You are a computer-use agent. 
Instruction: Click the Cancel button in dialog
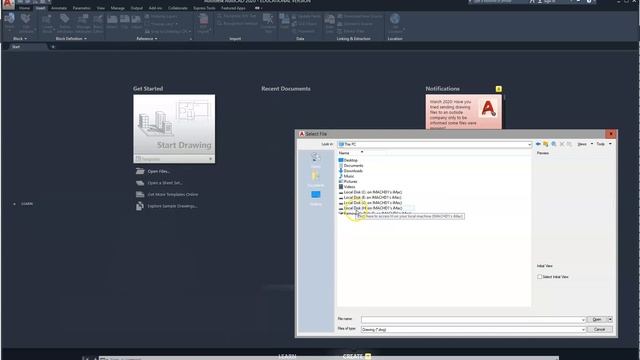(x=600, y=329)
